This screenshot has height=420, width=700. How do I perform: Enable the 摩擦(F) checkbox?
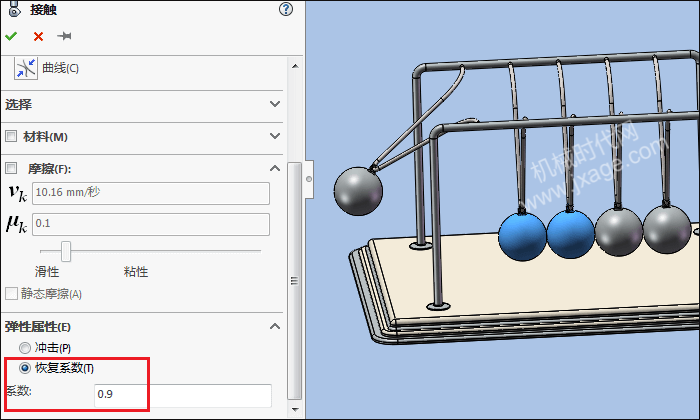(x=11, y=168)
